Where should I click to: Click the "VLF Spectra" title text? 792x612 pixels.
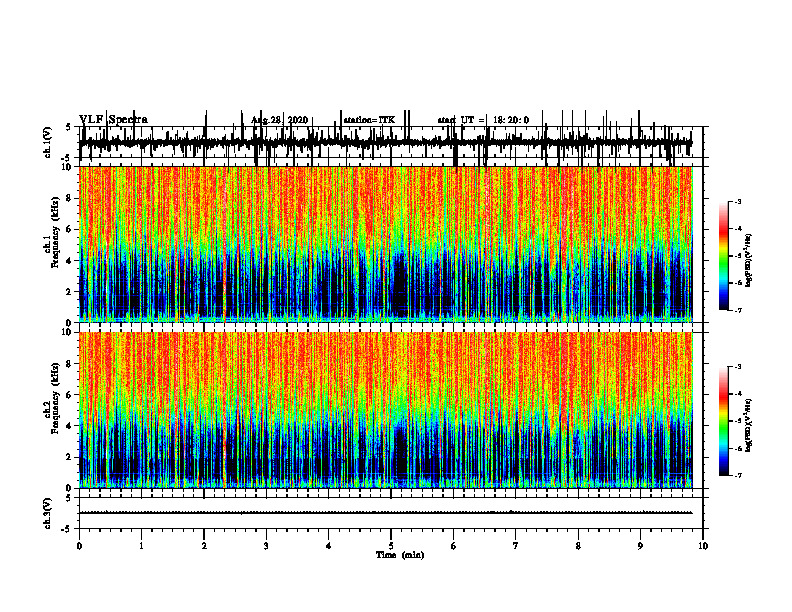(113, 120)
